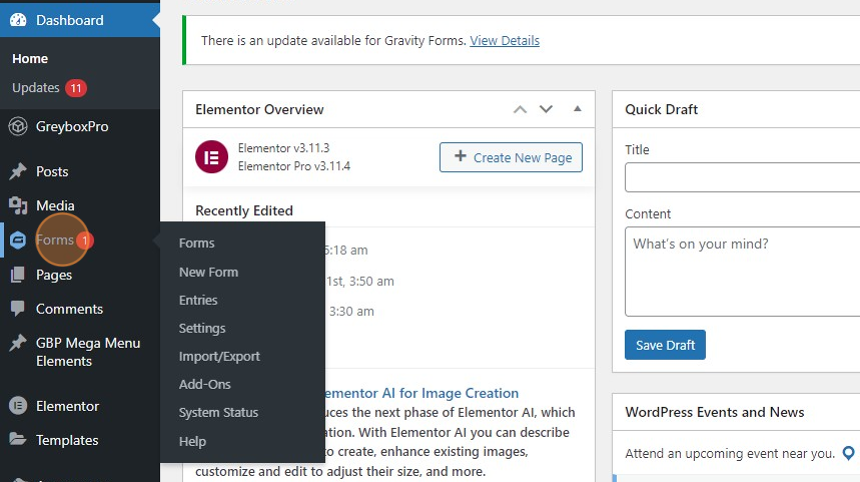Click Quick Draft widget heading
Viewport: 860px width, 482px height.
pos(661,109)
